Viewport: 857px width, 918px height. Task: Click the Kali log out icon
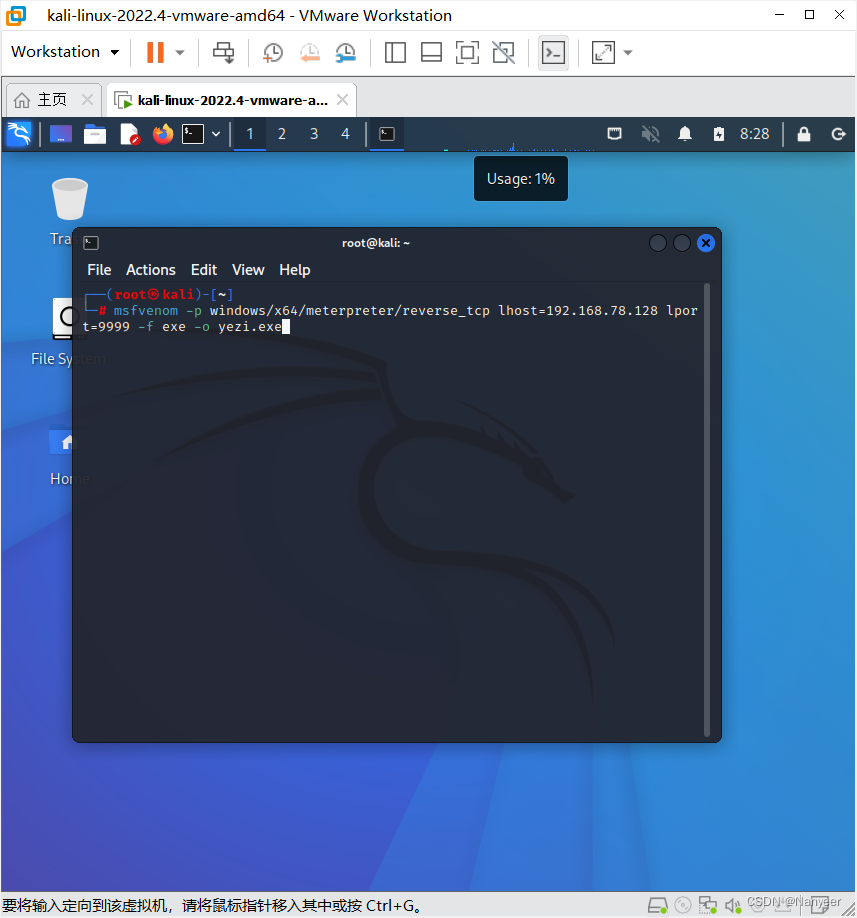(838, 134)
